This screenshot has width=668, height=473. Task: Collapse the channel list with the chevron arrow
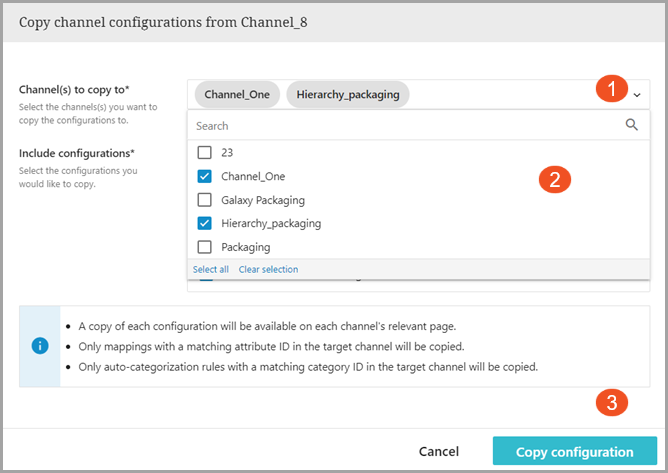[637, 95]
